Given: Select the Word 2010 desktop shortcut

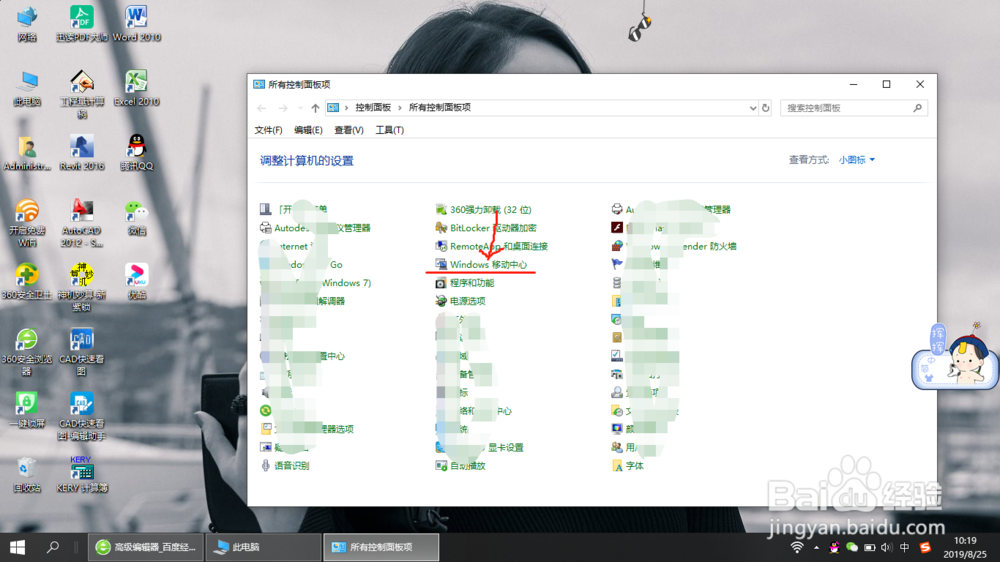Looking at the screenshot, I should (136, 24).
